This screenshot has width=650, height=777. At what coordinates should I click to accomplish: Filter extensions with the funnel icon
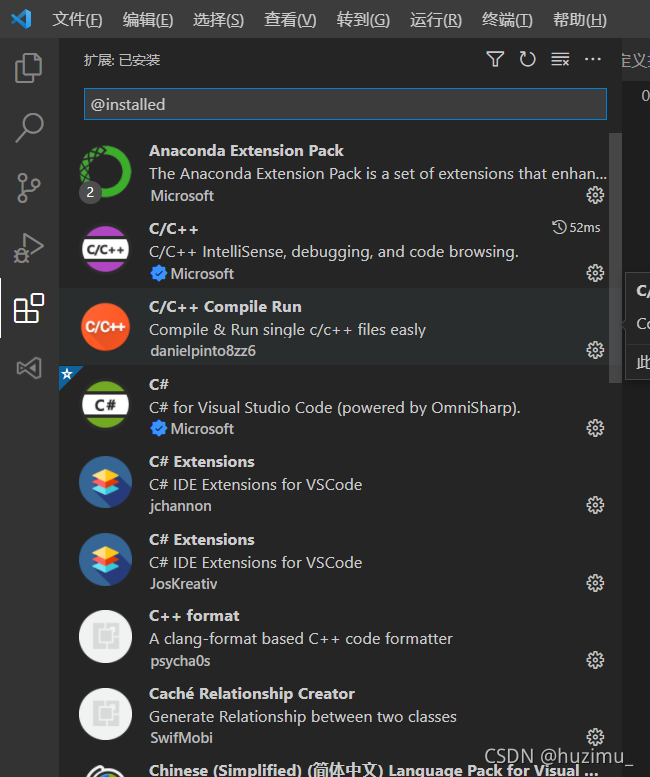point(495,59)
